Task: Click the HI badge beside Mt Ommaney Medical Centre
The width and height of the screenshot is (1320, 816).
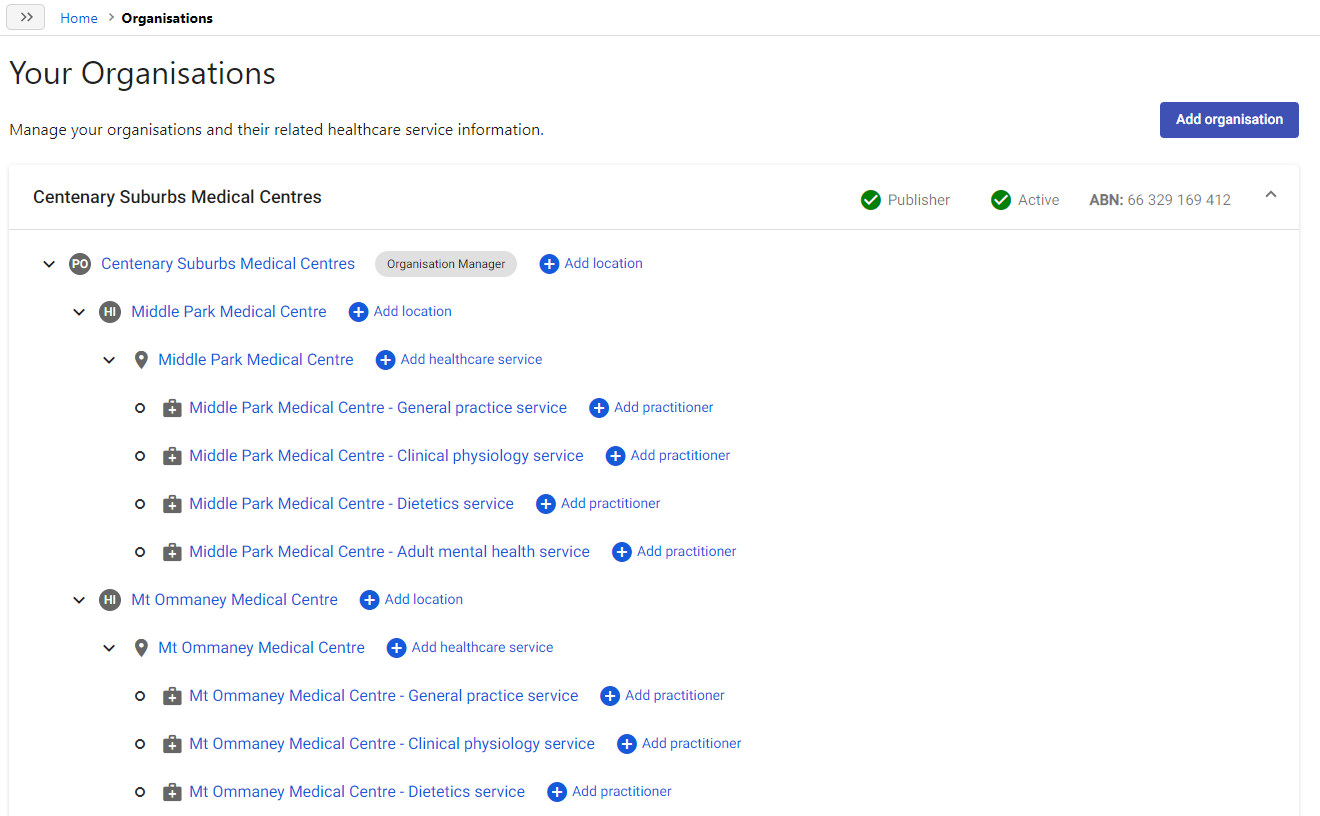Action: (110, 600)
